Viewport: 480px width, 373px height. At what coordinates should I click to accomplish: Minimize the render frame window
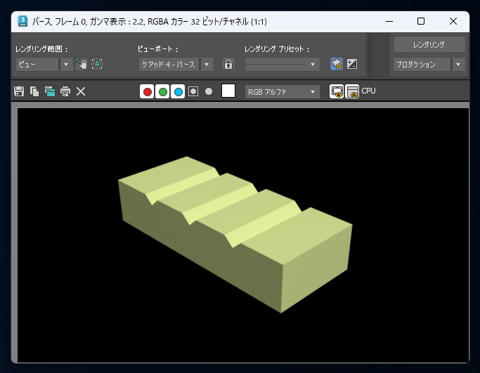pos(389,22)
